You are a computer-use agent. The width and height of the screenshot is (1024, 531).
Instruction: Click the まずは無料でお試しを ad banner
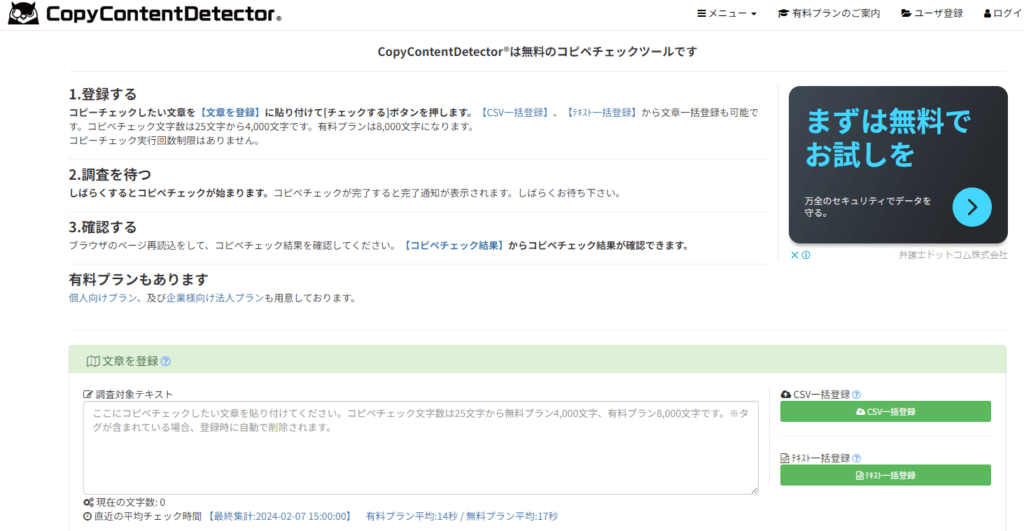tap(880, 140)
